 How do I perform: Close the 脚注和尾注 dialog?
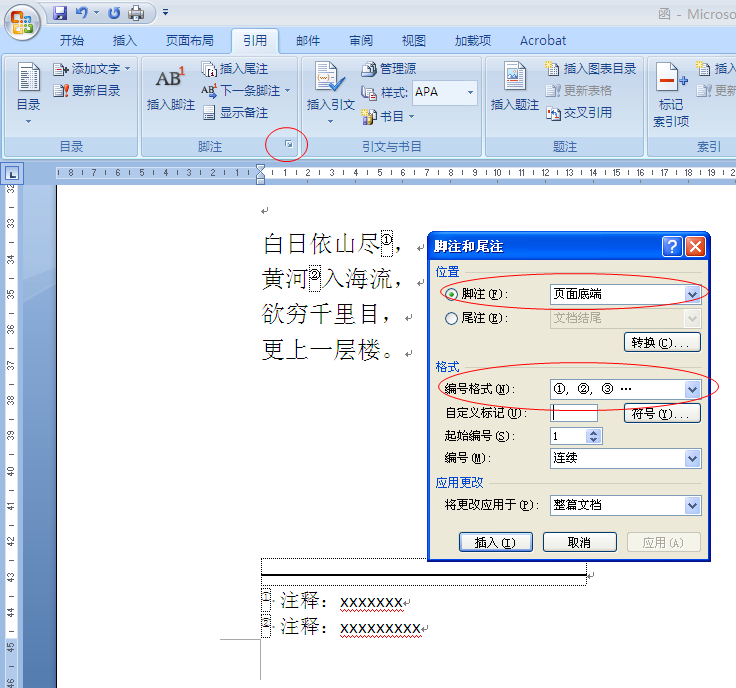click(x=696, y=246)
